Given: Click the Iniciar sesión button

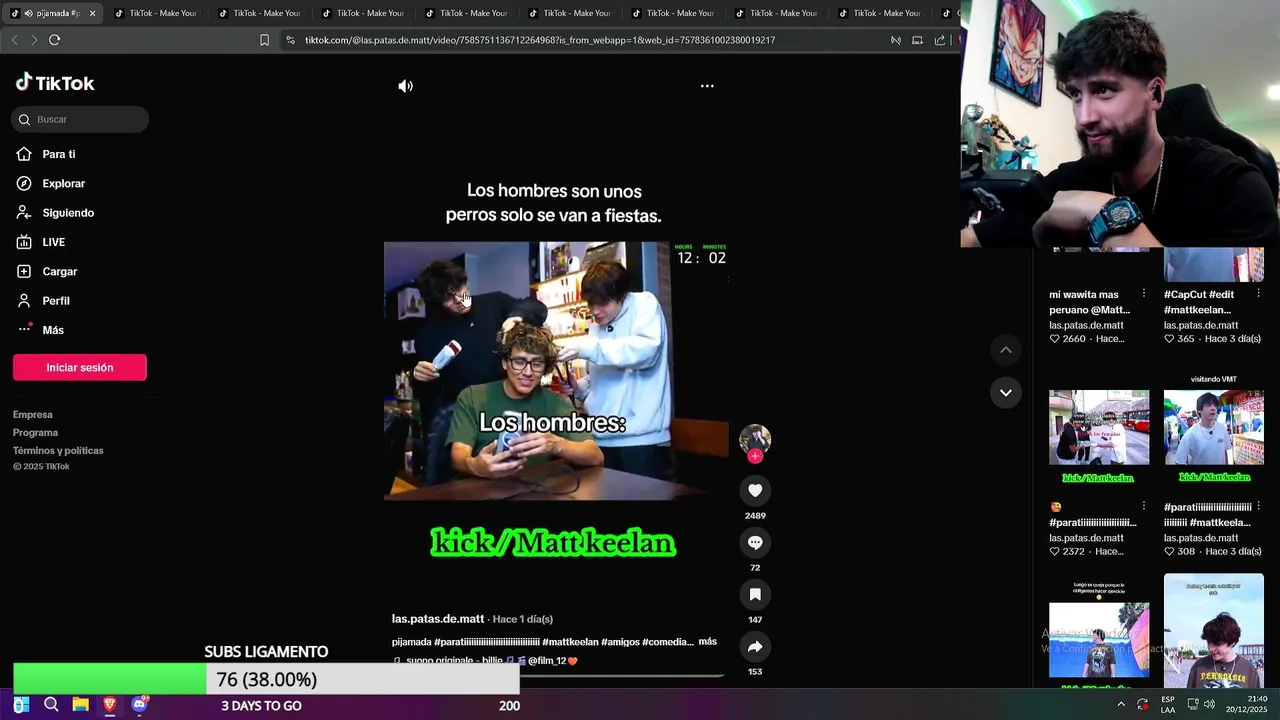Looking at the screenshot, I should pos(80,367).
